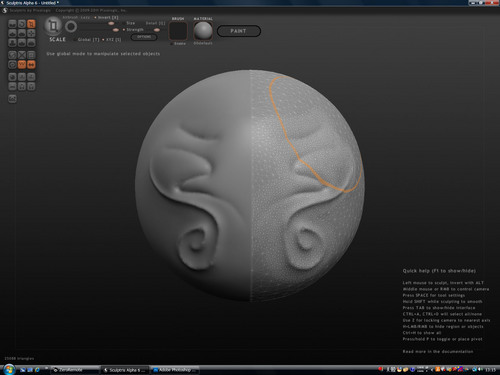Click the Detail slider handle

[157, 30]
